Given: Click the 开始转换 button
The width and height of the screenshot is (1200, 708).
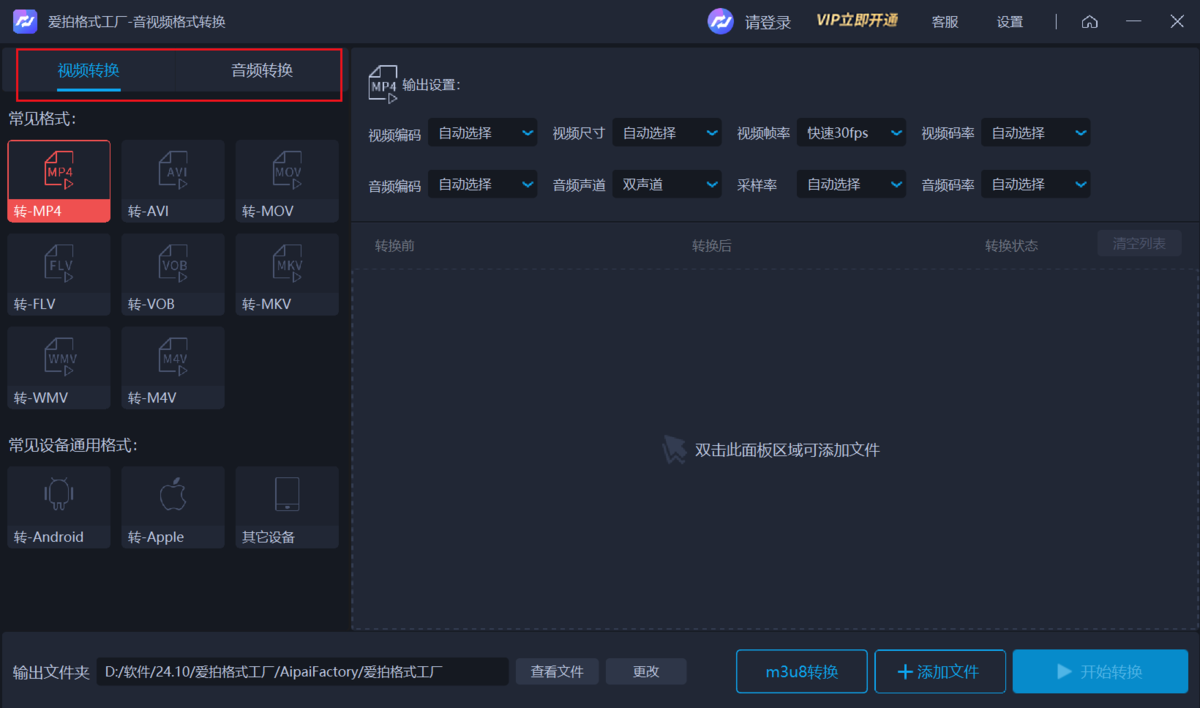Looking at the screenshot, I should tap(1100, 671).
